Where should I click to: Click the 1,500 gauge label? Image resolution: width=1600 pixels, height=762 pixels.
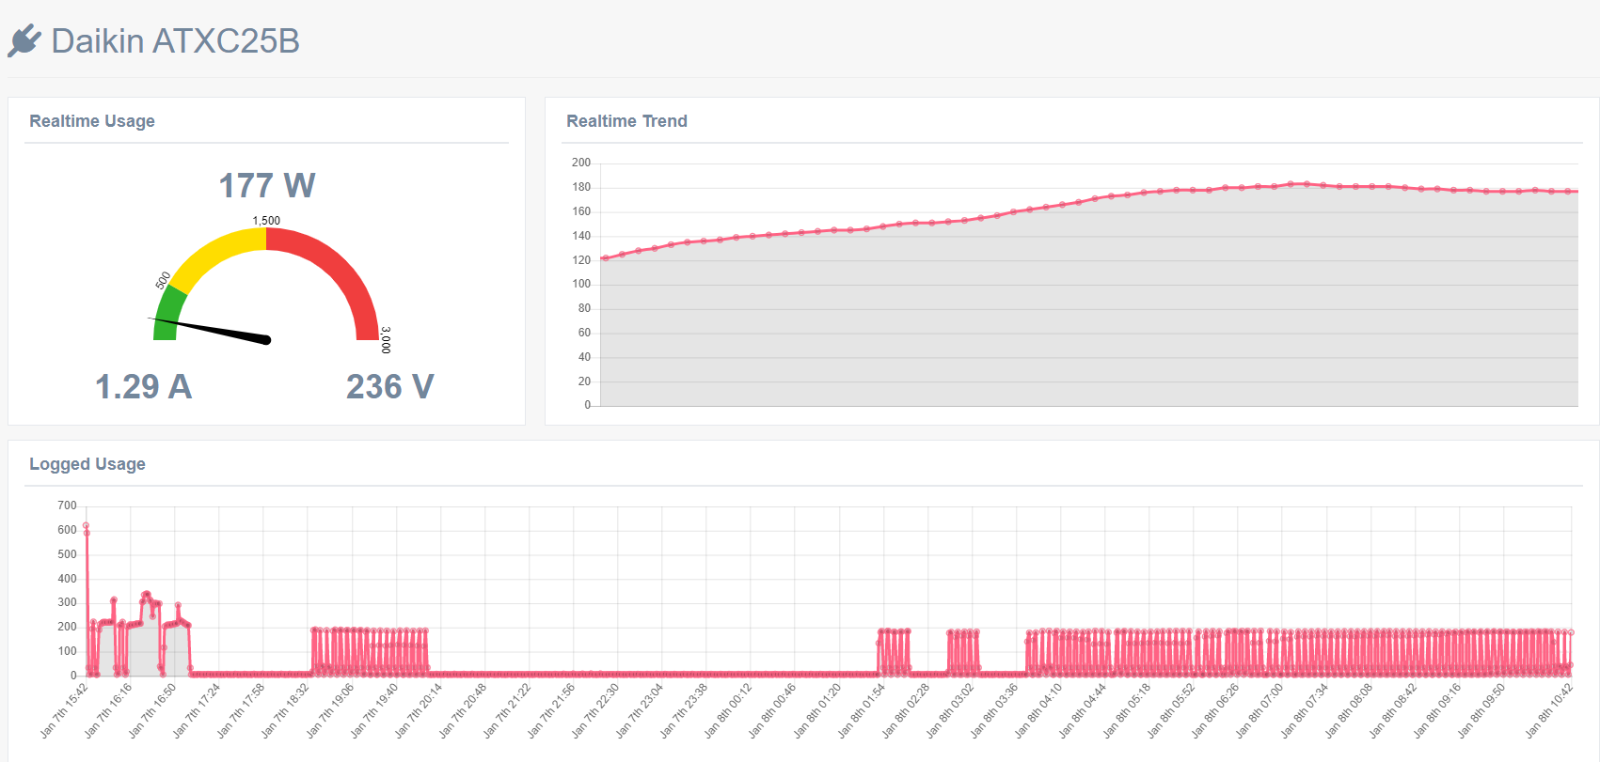click(x=266, y=220)
